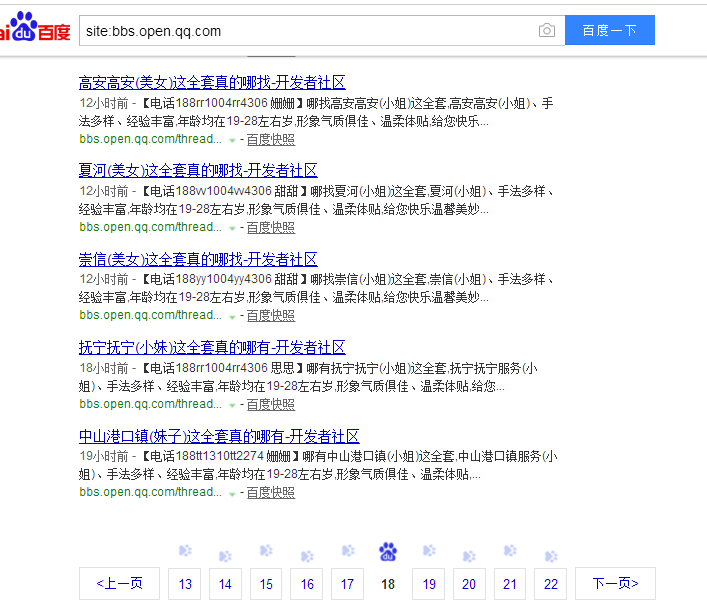Open 百度快照 for 中山港口镇 result
This screenshot has width=707, height=612.
coord(271,492)
